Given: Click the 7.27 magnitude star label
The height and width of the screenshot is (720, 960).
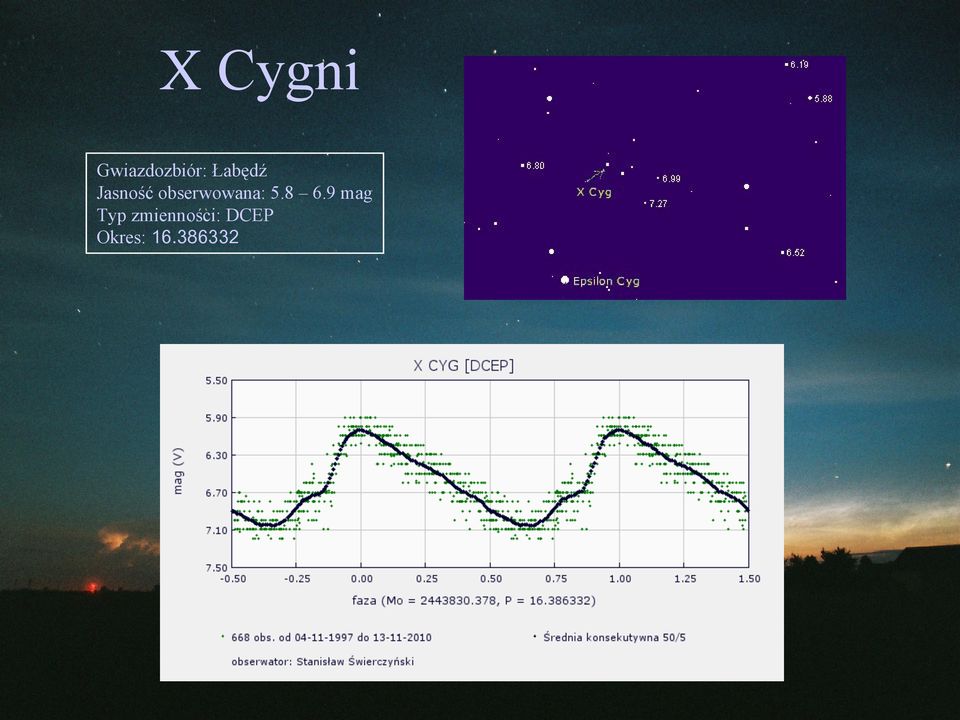Looking at the screenshot, I should click(658, 204).
